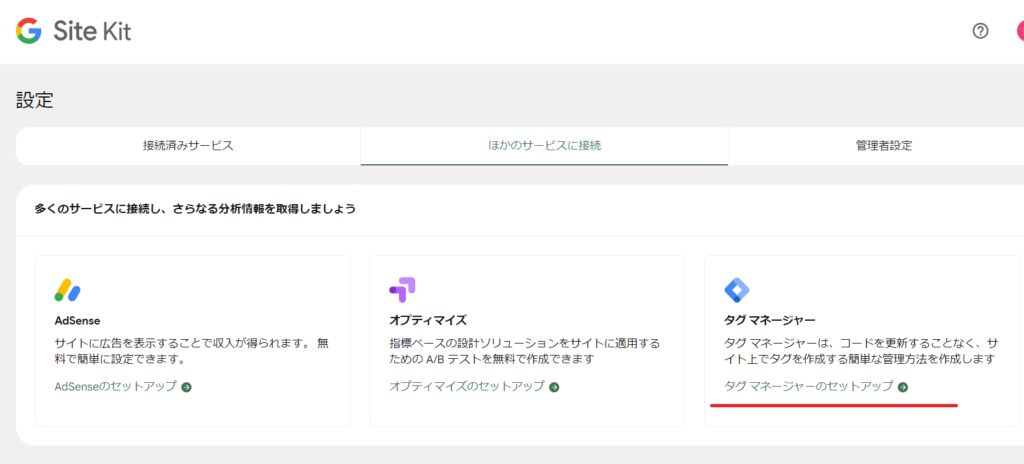Open the help question mark icon
The width and height of the screenshot is (1024, 464).
click(x=980, y=31)
